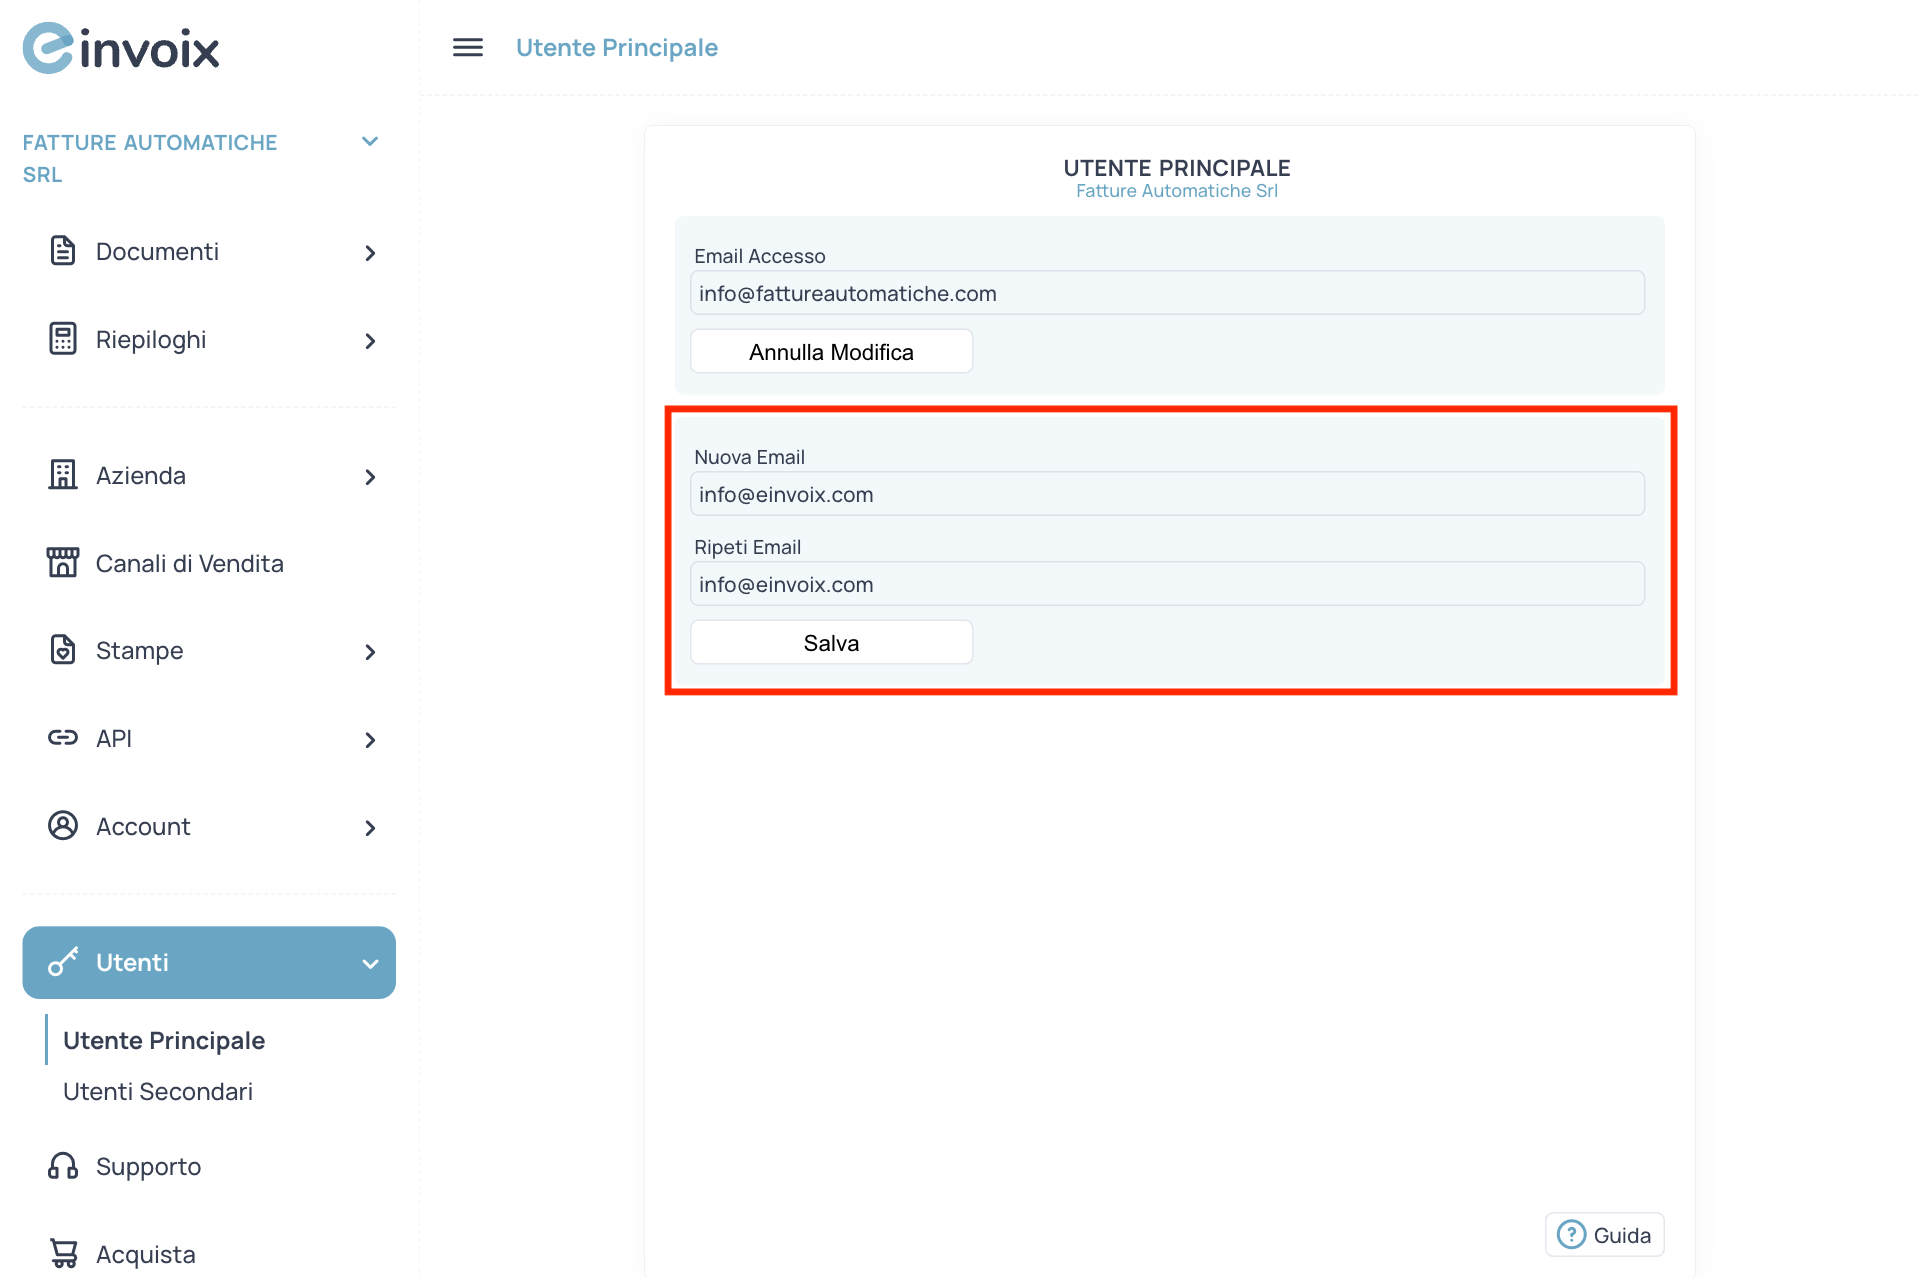This screenshot has width=1920, height=1279.
Task: Expand the Documenti section chevron
Action: tap(370, 253)
